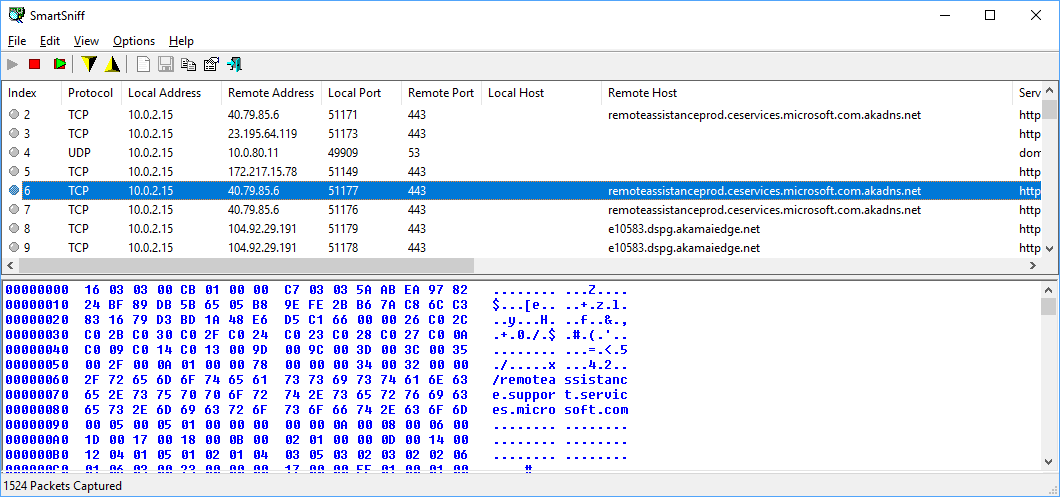Sort by Remote Address column header
The image size is (1060, 497).
[270, 93]
